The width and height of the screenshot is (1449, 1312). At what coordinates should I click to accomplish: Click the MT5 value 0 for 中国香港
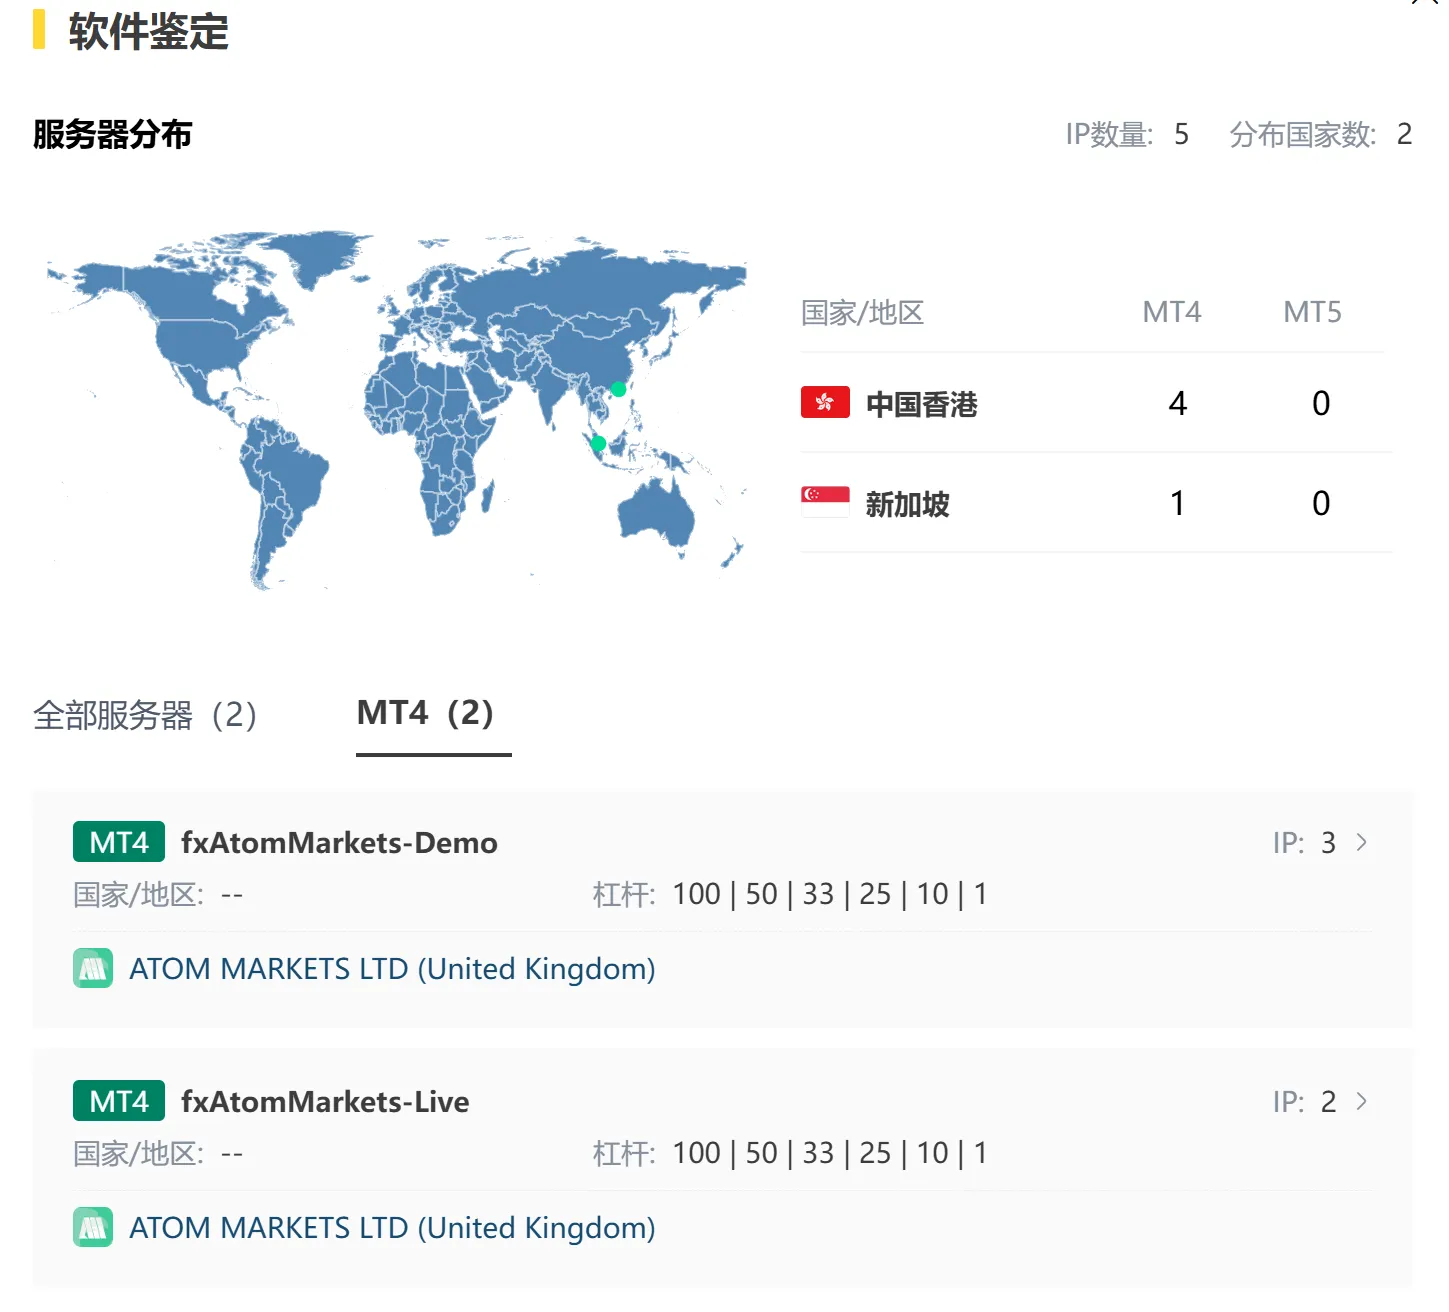pos(1321,403)
